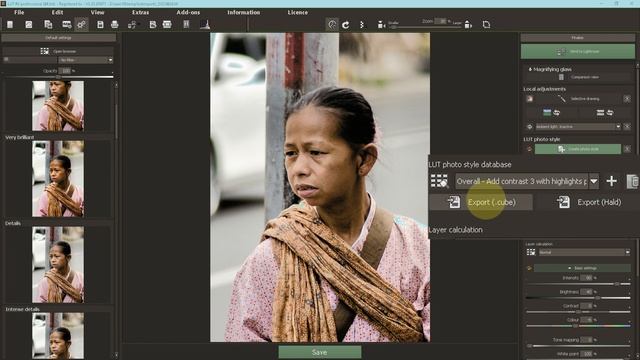This screenshot has width=640, height=360.
Task: Click the highlighted gears toolbar icon
Action: point(81,24)
